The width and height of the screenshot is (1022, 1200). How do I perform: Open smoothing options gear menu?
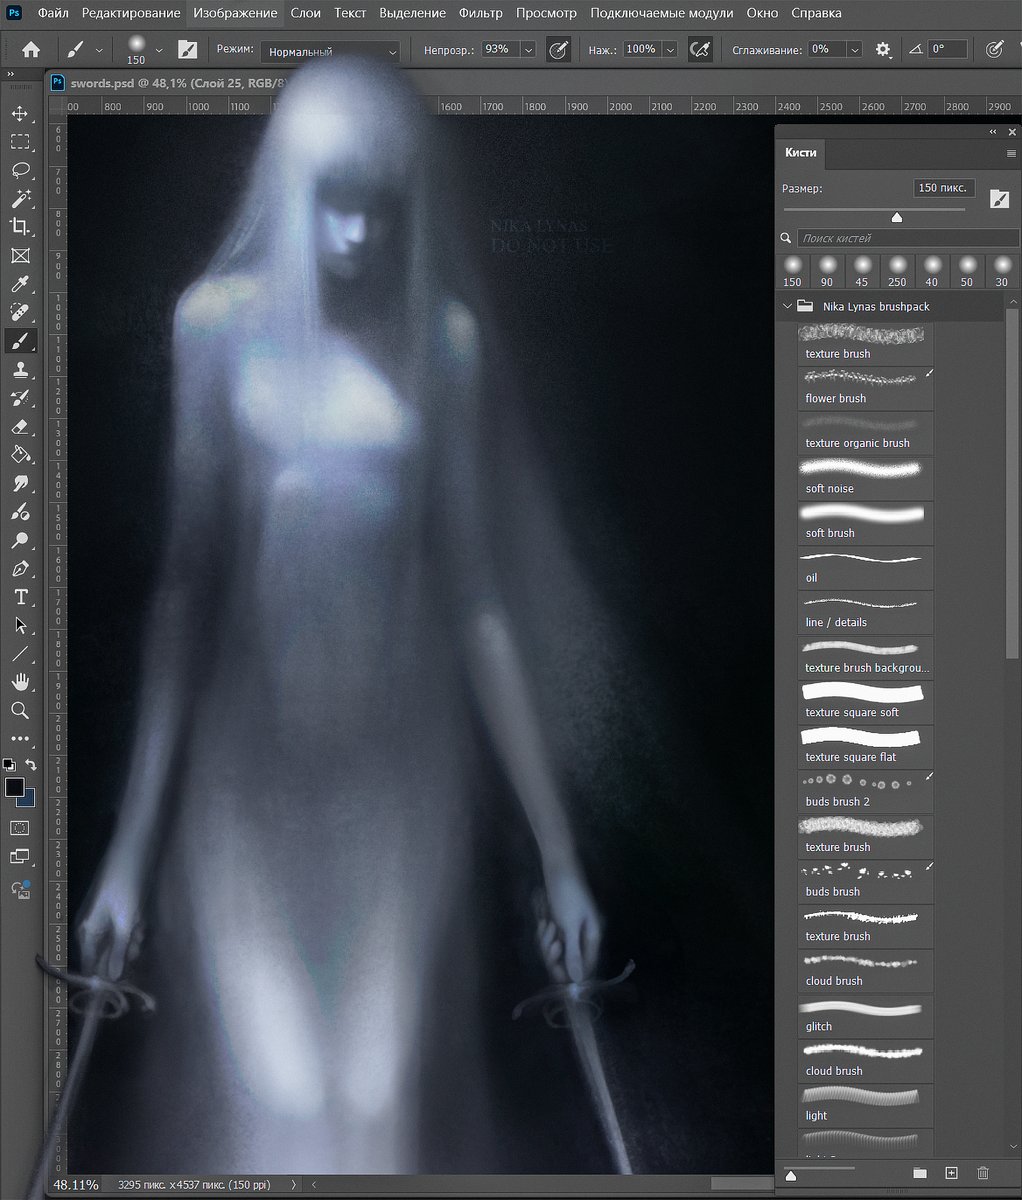pyautogui.click(x=883, y=49)
